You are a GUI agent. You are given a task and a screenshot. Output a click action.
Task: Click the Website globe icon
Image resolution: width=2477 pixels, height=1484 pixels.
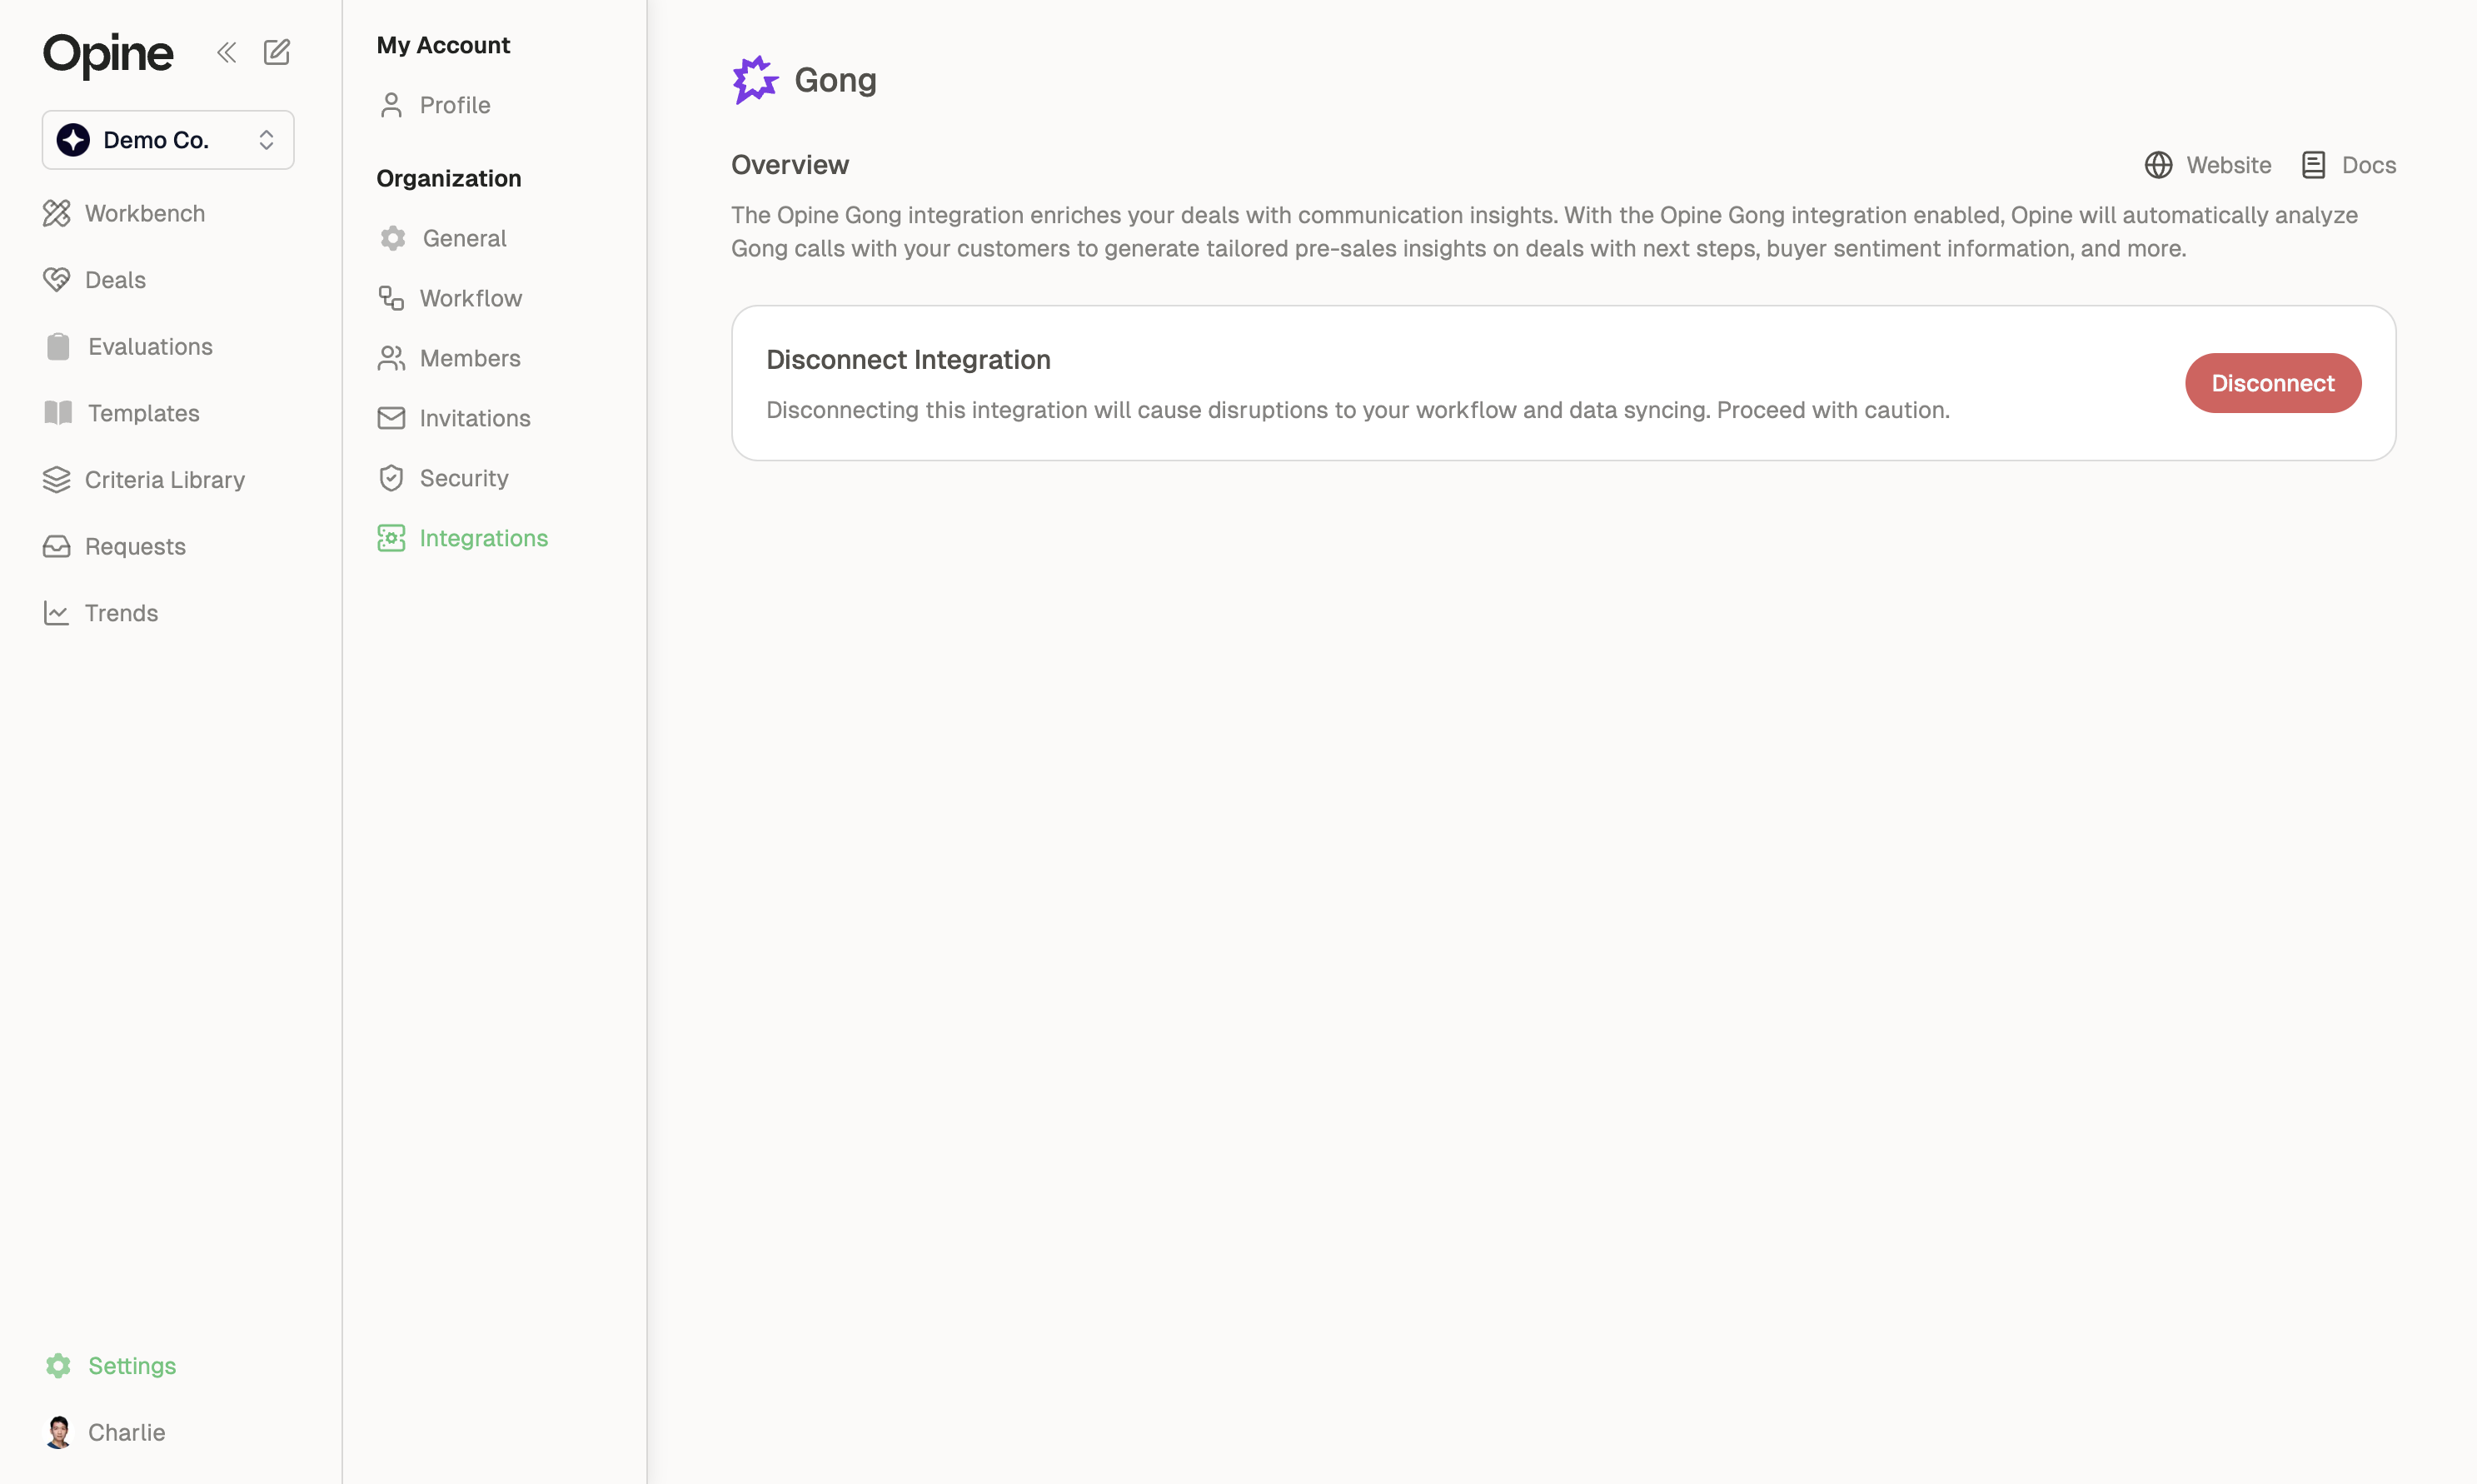pos(2158,165)
